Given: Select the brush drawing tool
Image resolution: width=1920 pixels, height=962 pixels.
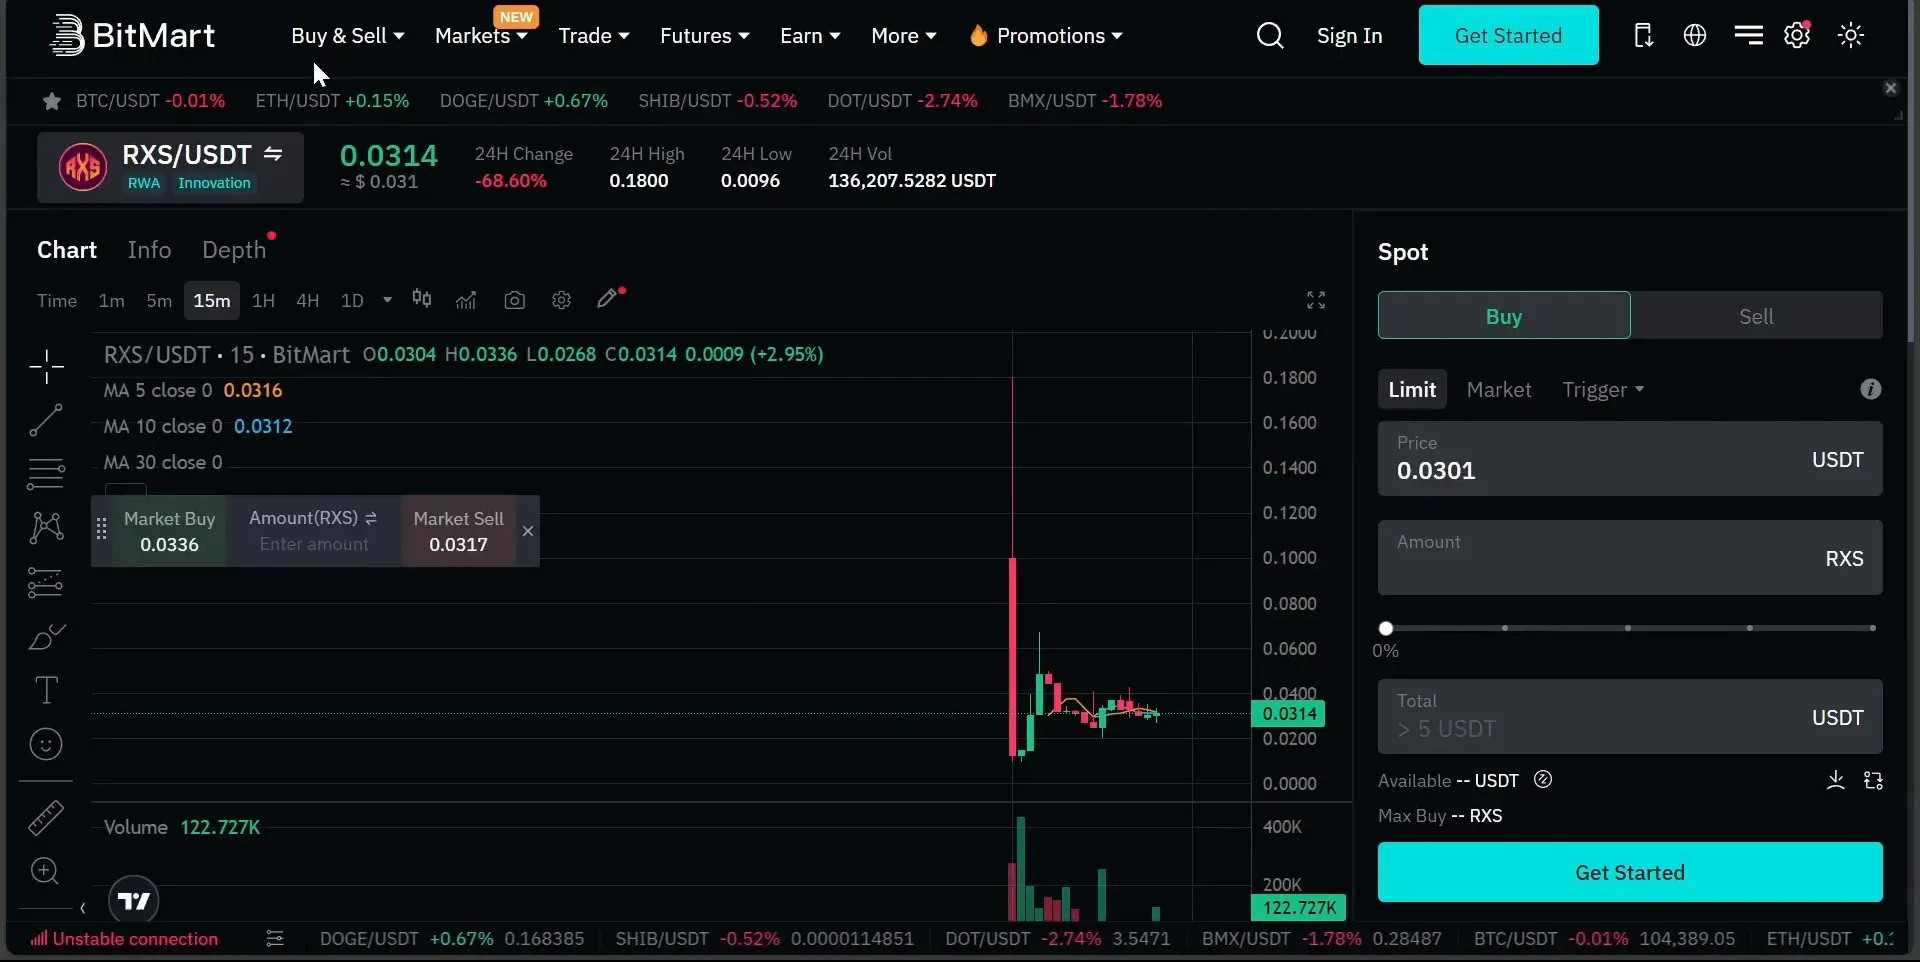Looking at the screenshot, I should click(x=46, y=636).
